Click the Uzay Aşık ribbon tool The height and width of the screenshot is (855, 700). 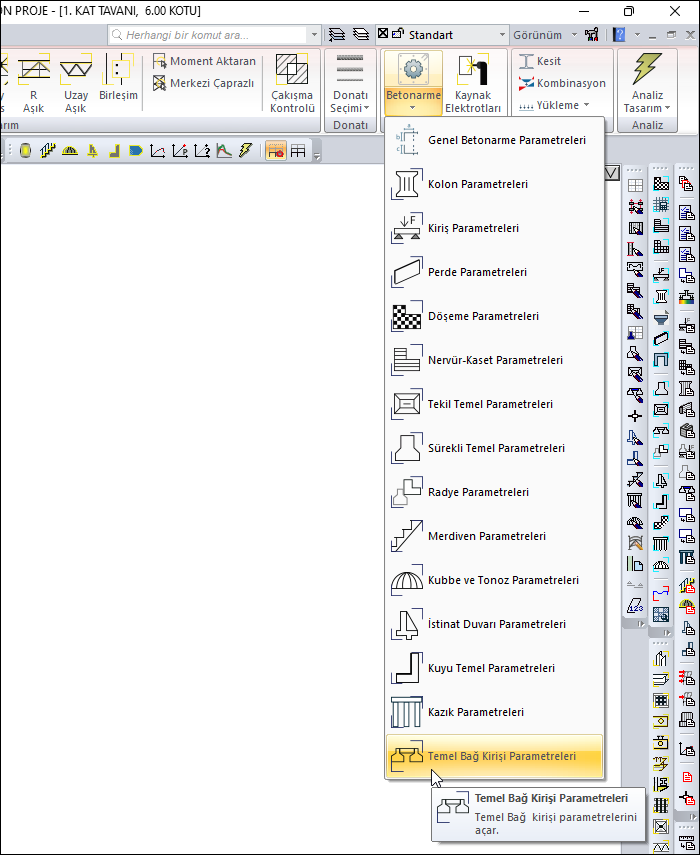pos(76,83)
